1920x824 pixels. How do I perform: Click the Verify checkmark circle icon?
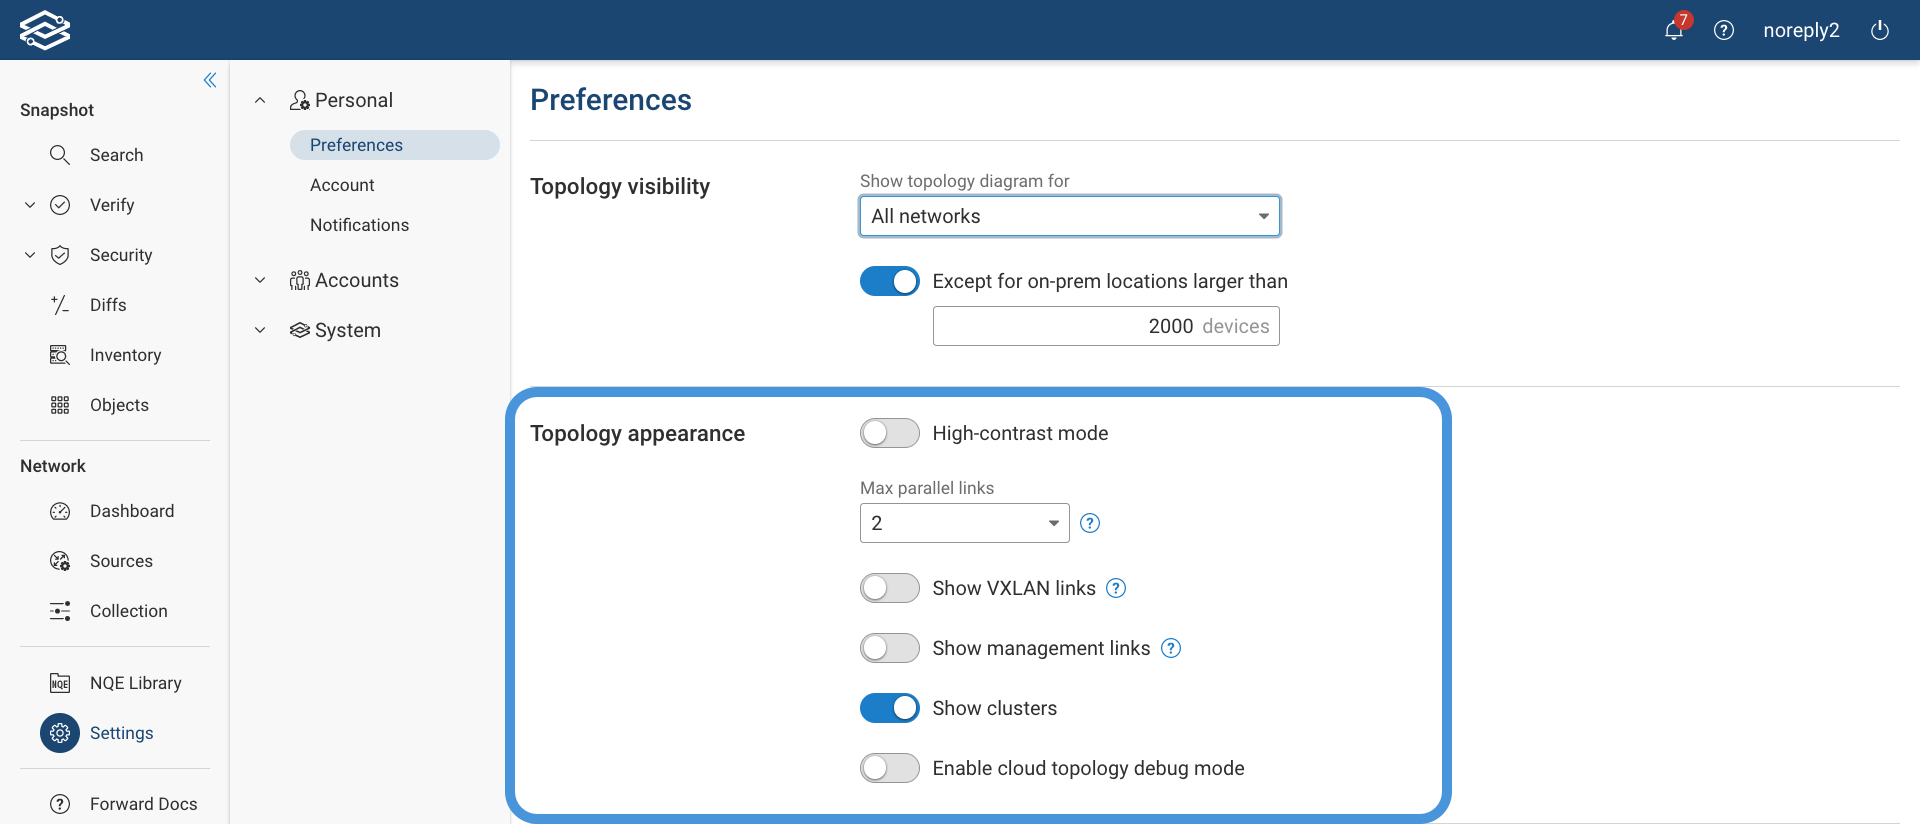click(60, 205)
